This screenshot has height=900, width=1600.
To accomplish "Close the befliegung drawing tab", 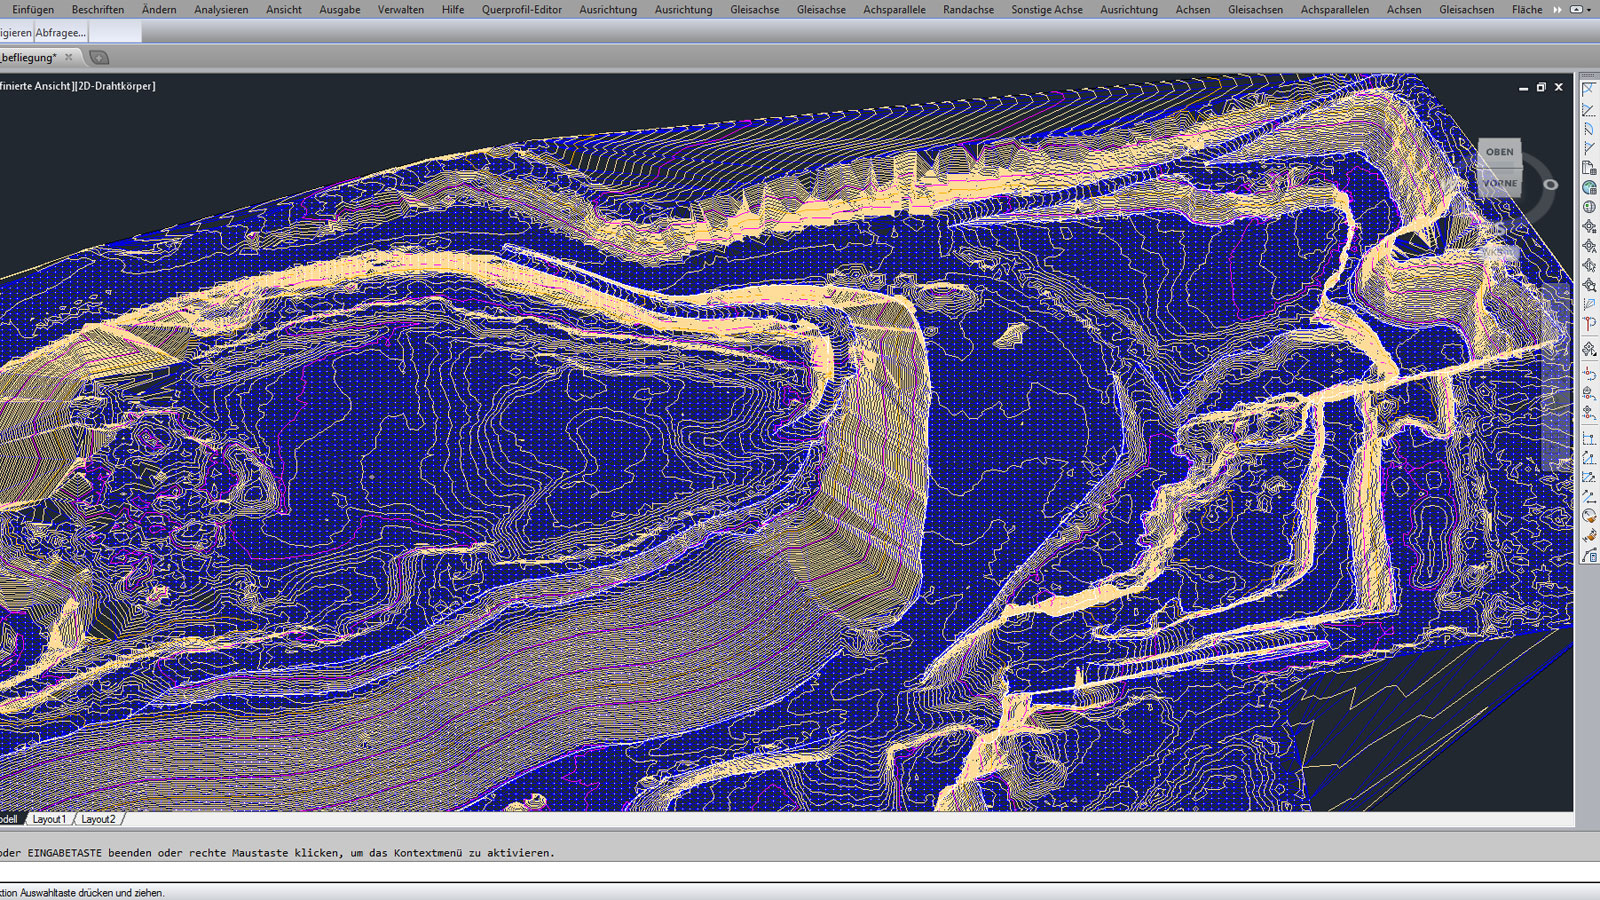I will [x=69, y=58].
